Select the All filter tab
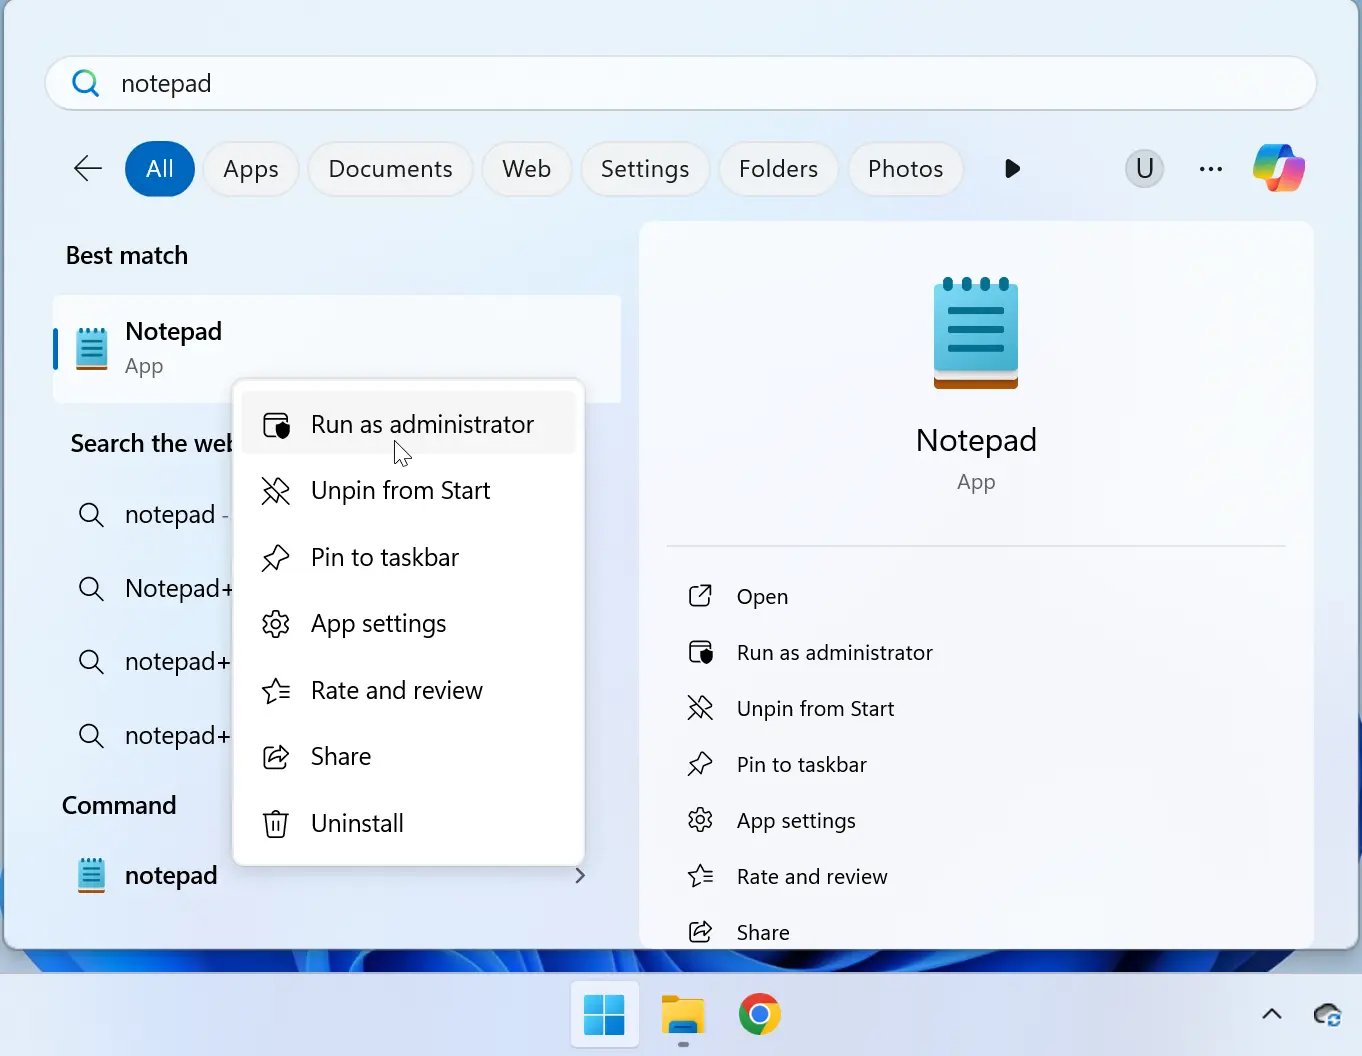This screenshot has height=1056, width=1362. [x=160, y=169]
